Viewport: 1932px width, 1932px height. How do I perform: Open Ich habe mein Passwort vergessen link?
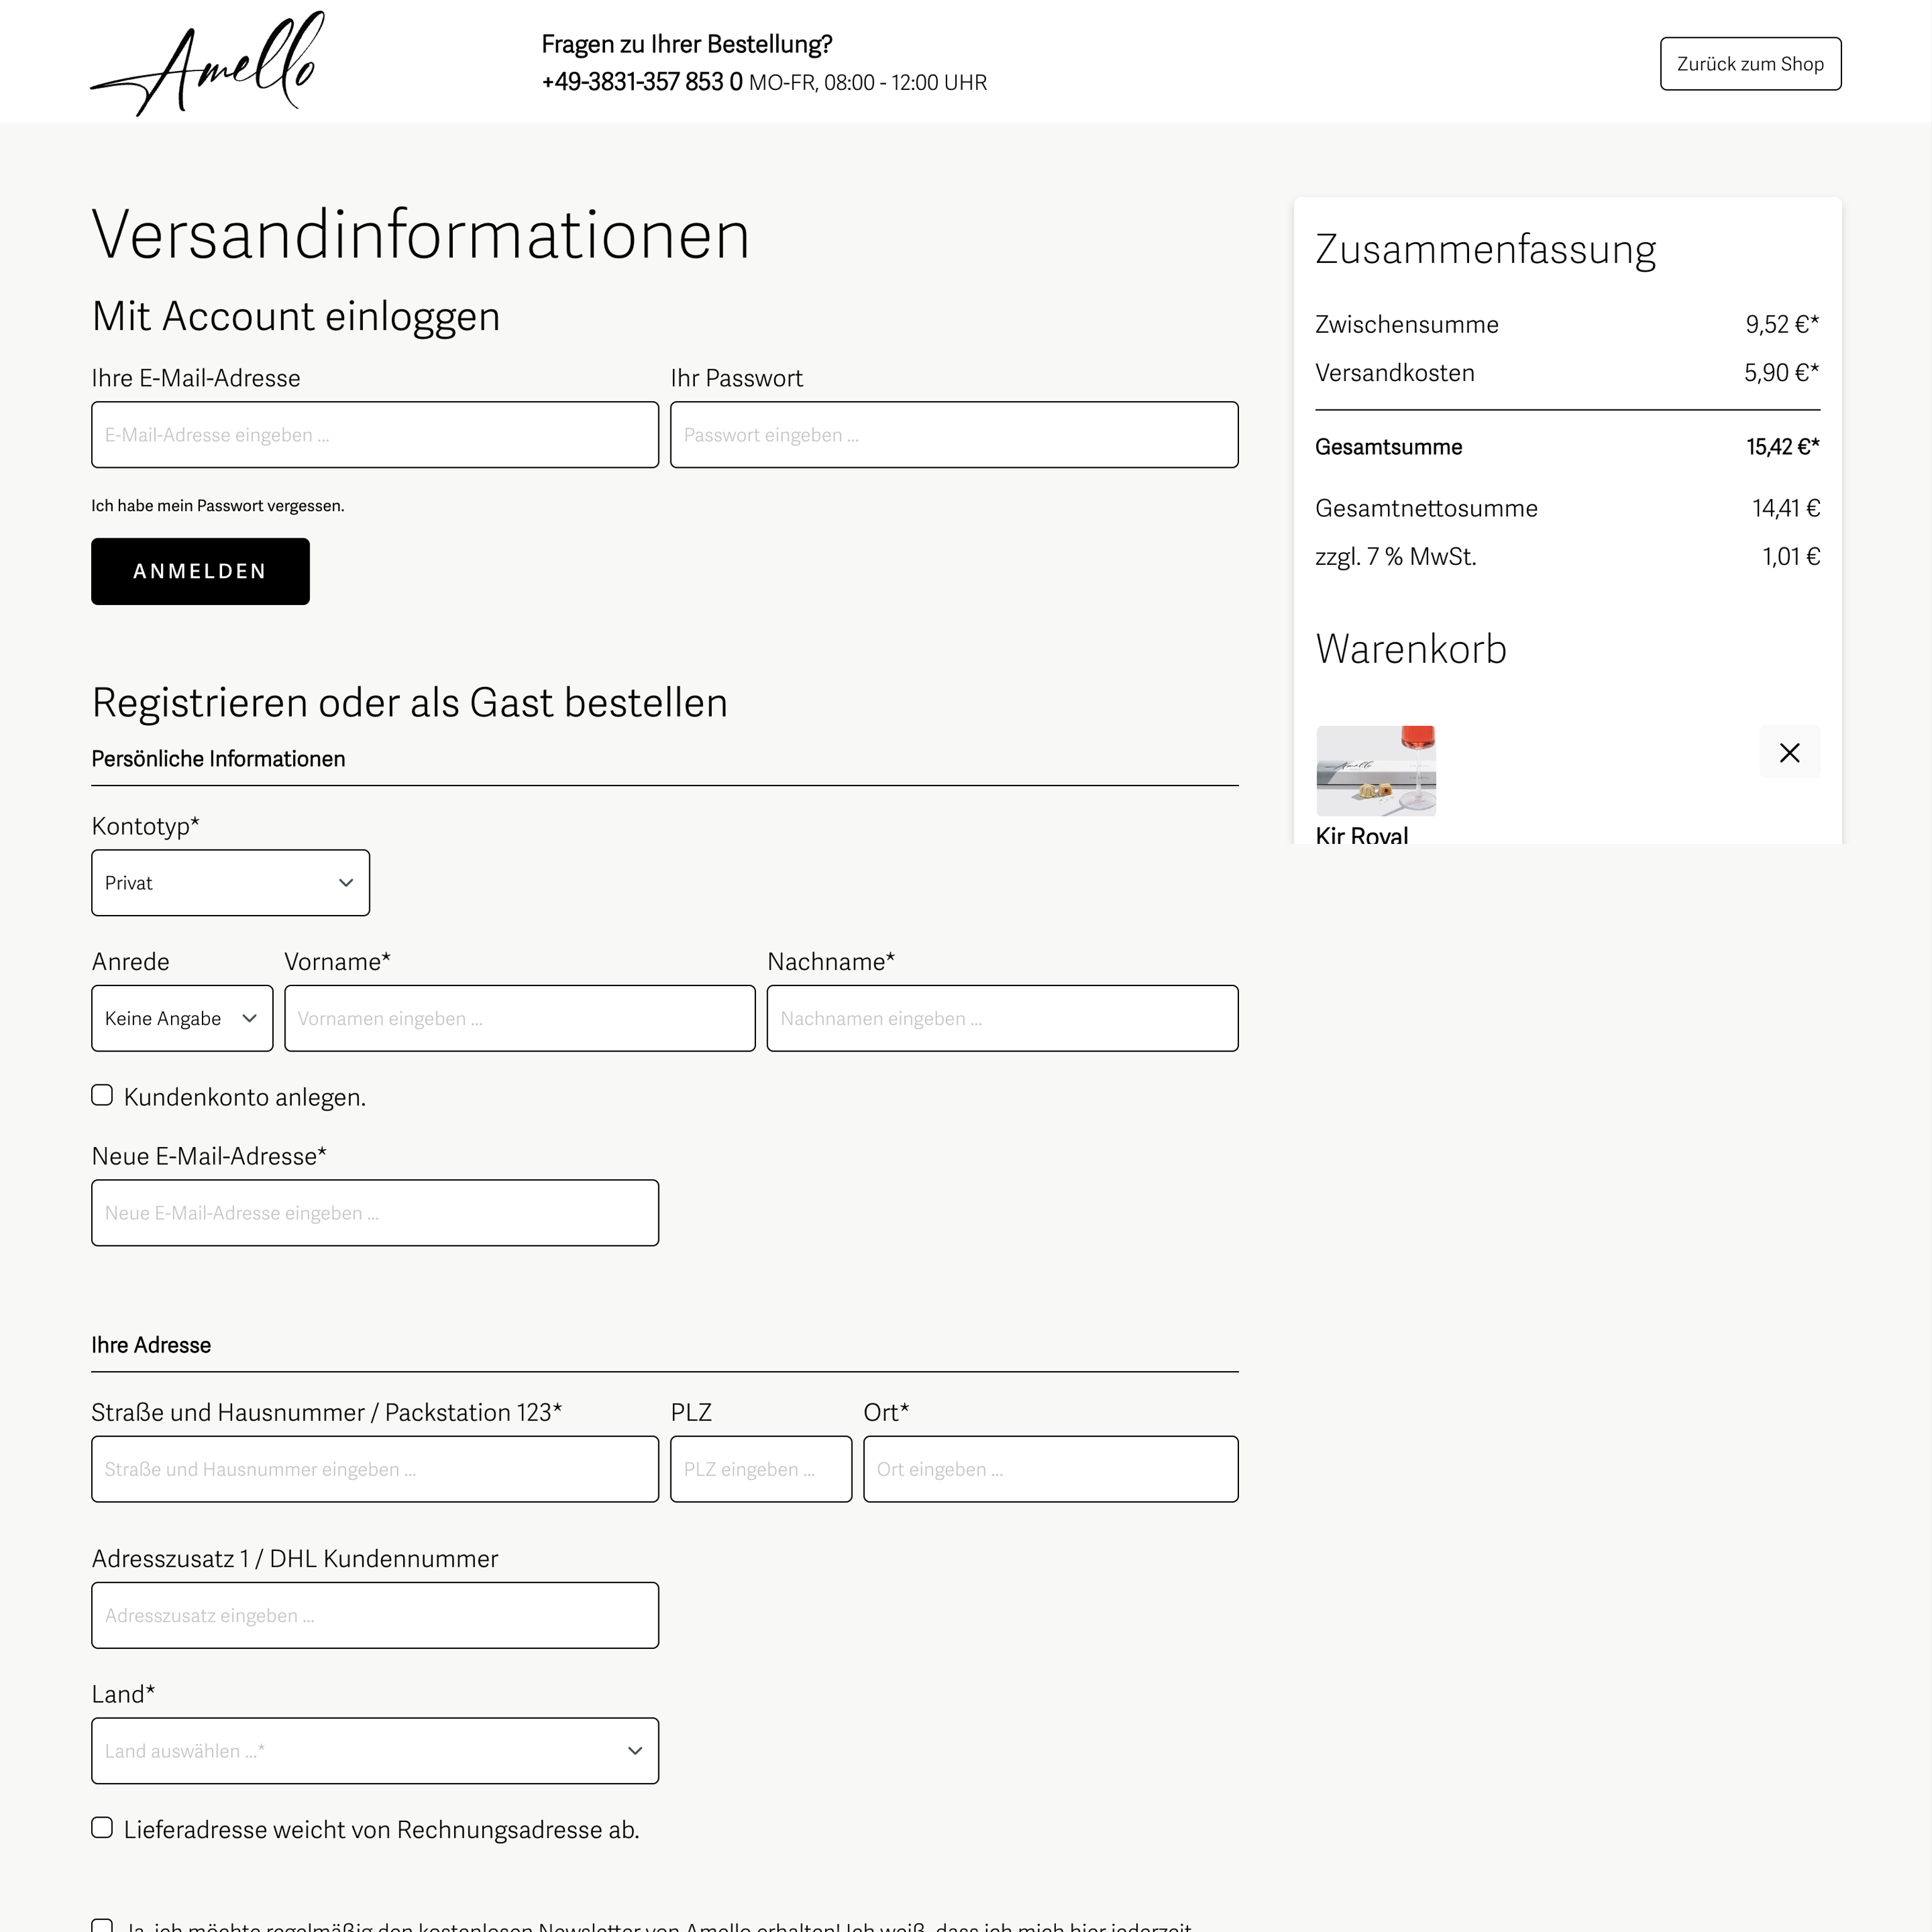click(x=217, y=505)
